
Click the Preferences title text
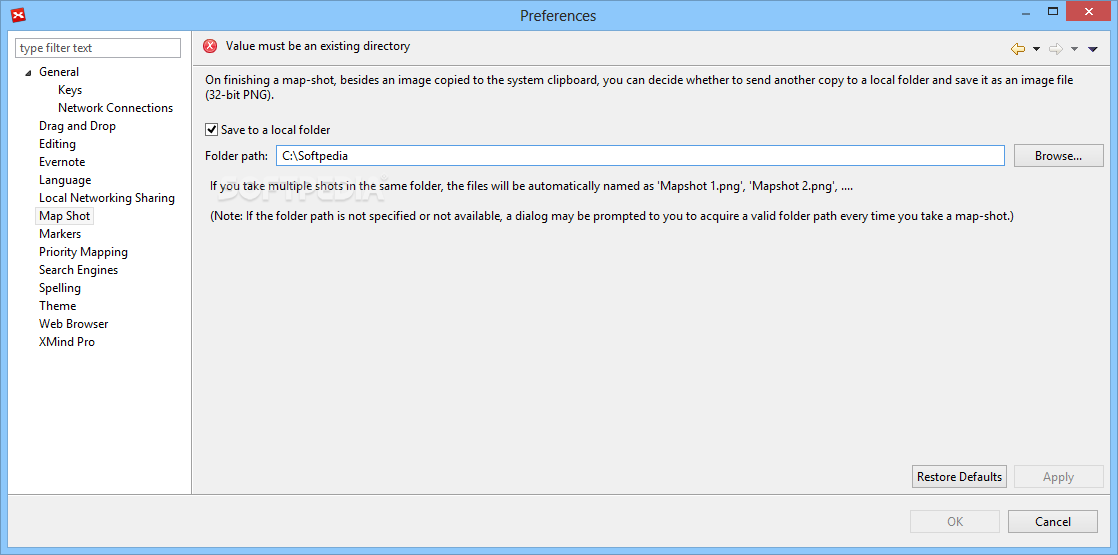(558, 15)
